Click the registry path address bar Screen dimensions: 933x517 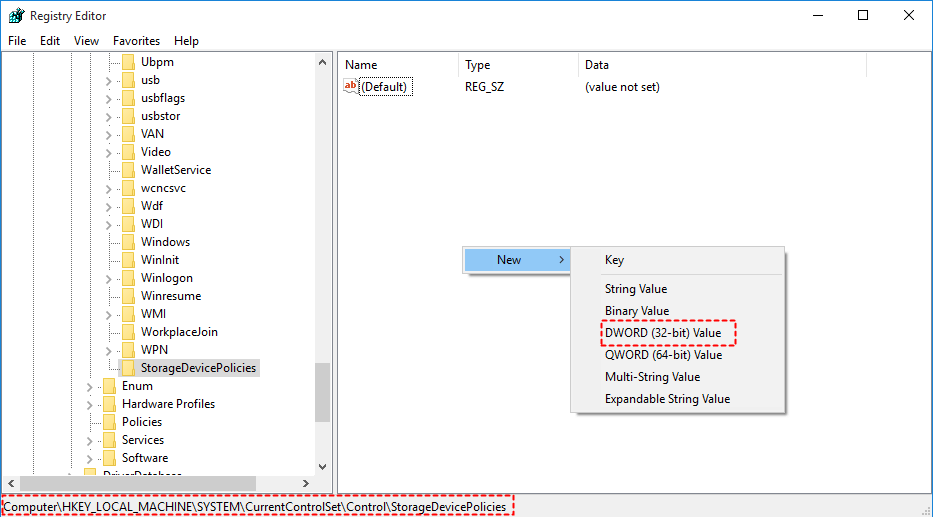[x=257, y=507]
